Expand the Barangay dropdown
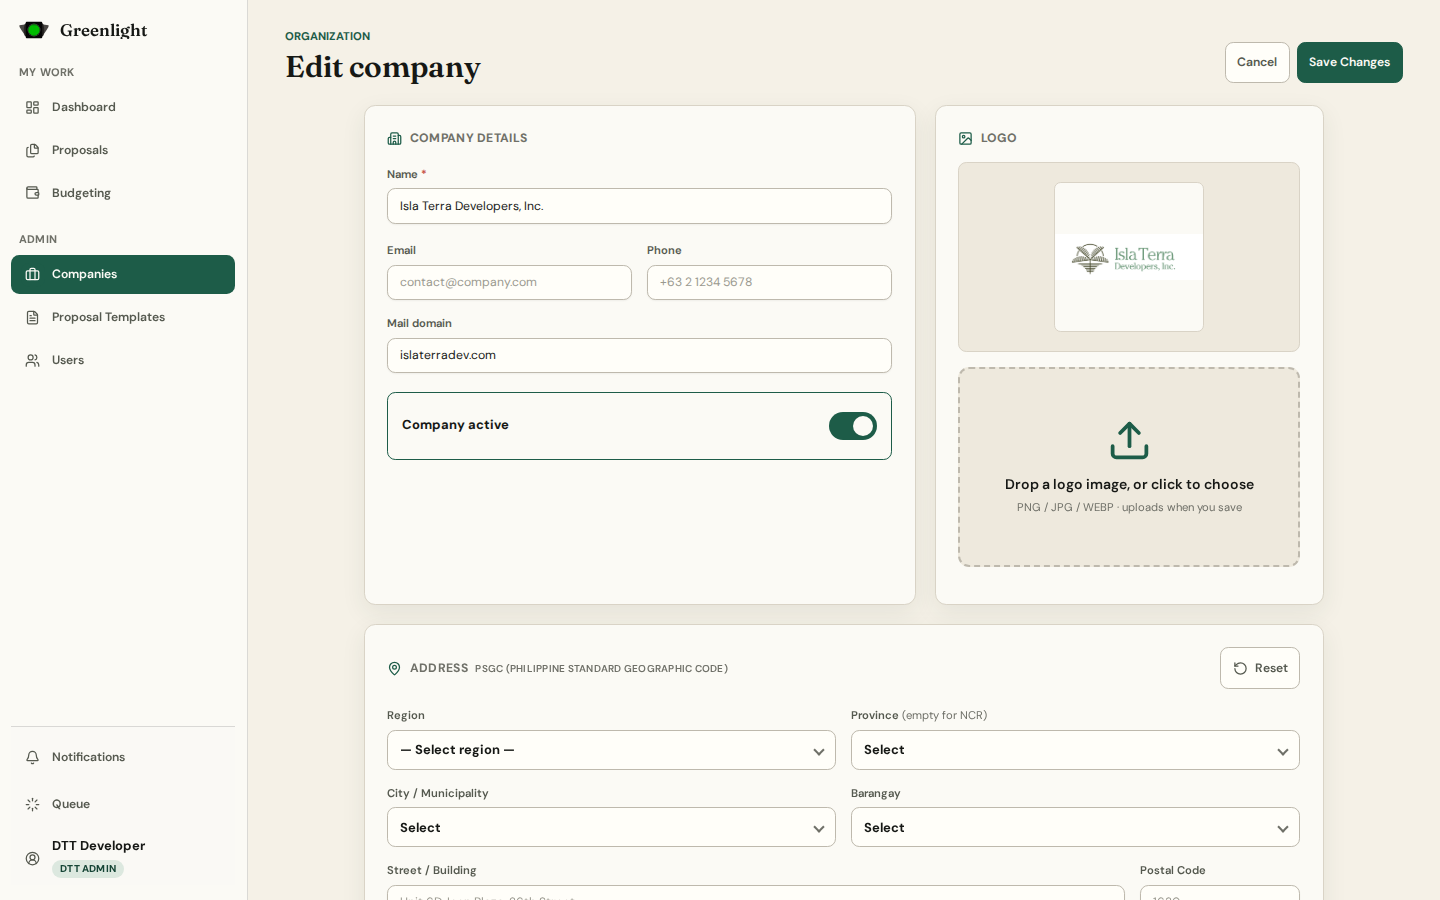1440x900 pixels. click(x=1075, y=827)
